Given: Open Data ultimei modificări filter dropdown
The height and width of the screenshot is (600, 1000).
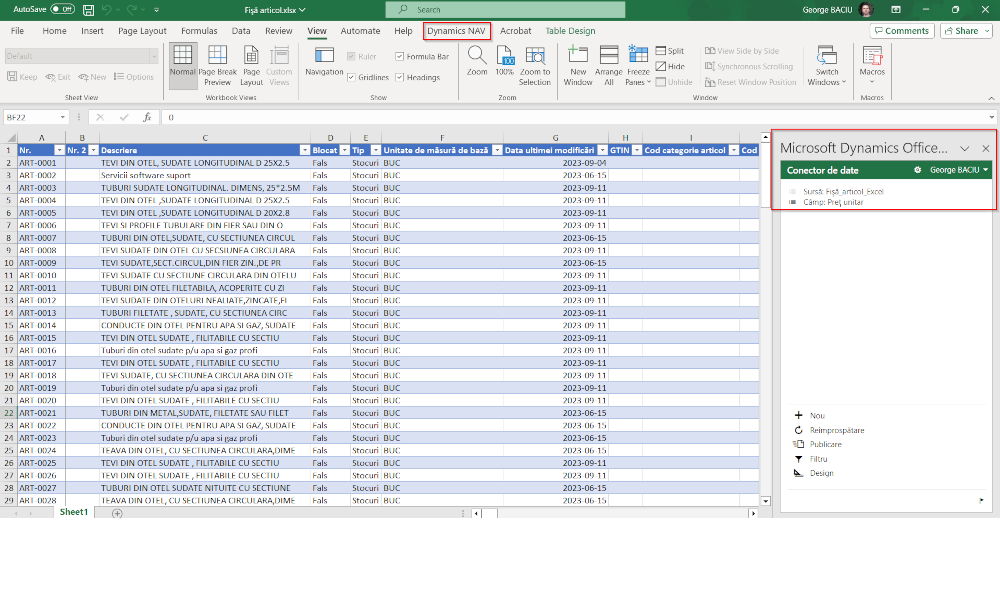Looking at the screenshot, I should coord(603,150).
